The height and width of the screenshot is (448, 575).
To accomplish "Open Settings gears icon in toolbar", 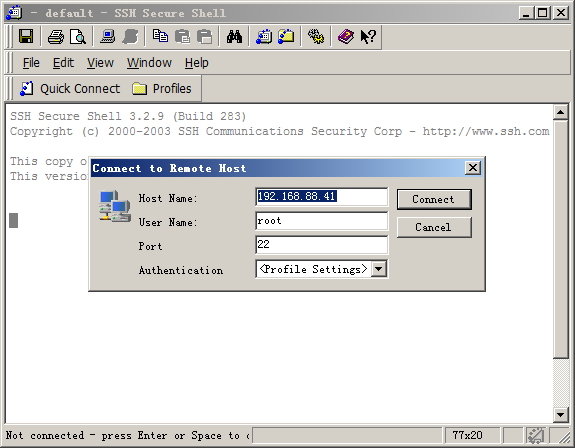I will coord(316,37).
